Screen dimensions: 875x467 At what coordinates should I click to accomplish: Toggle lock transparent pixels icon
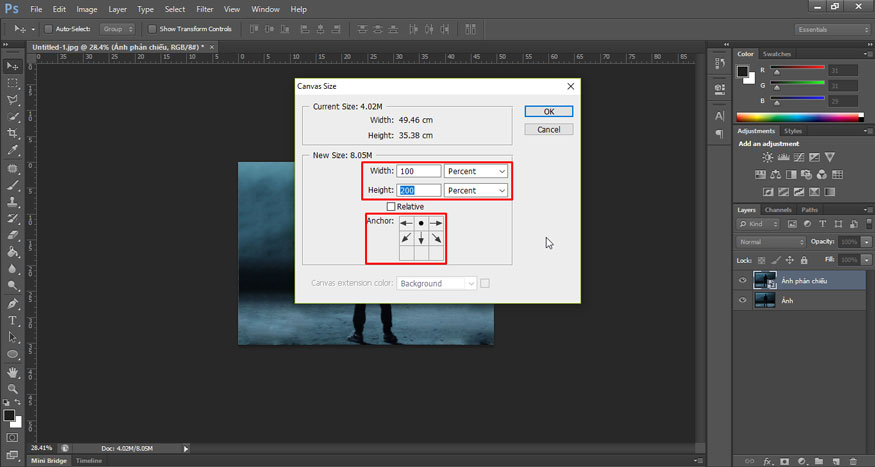coord(762,260)
